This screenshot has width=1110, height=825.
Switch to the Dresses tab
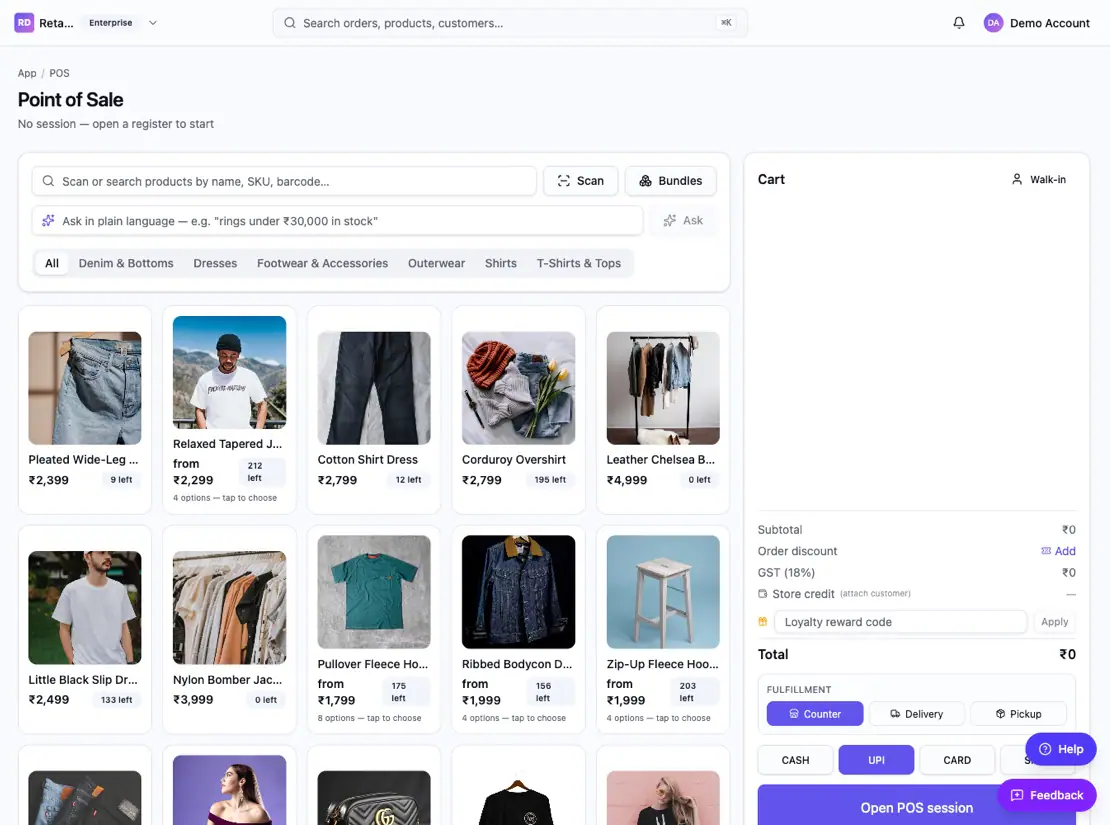pyautogui.click(x=215, y=263)
